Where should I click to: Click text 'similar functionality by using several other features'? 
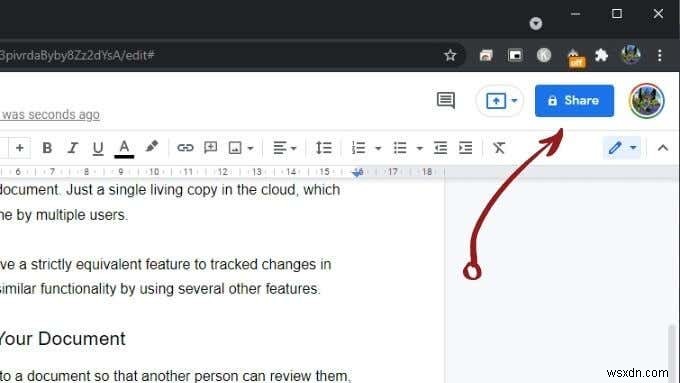pos(160,289)
